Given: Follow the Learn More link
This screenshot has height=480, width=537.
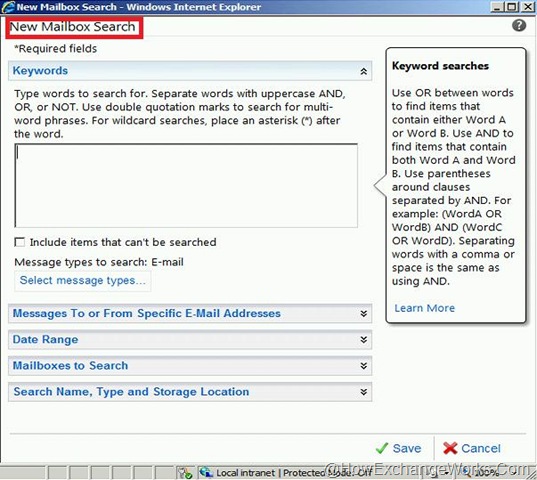Looking at the screenshot, I should [424, 308].
